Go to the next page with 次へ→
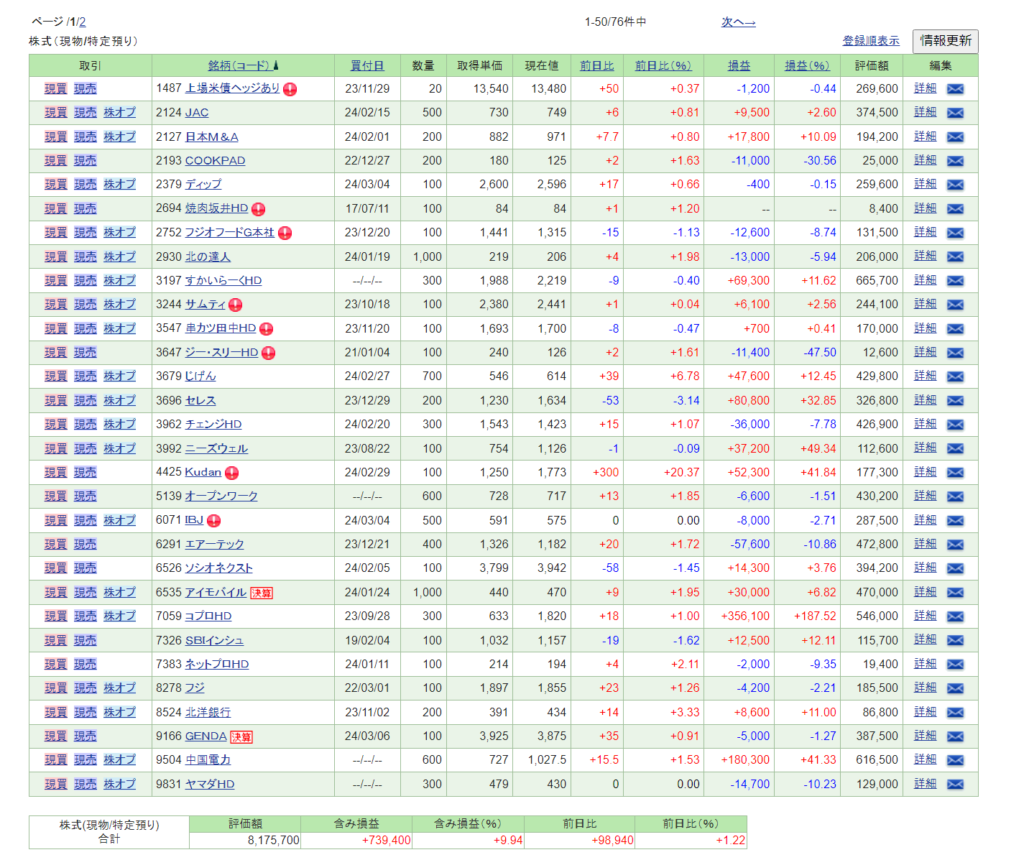This screenshot has height=860, width=1024. [738, 22]
